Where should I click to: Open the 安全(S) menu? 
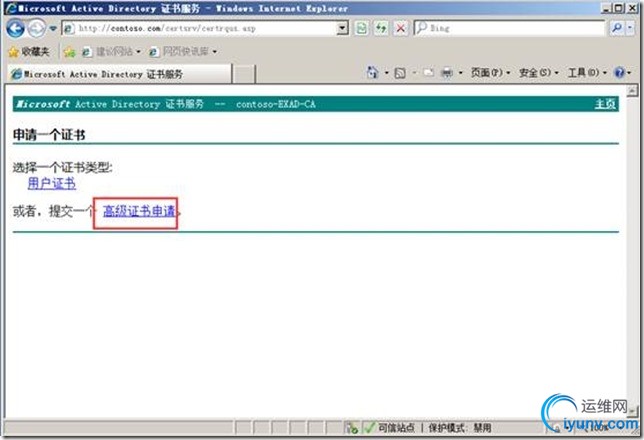click(x=539, y=73)
